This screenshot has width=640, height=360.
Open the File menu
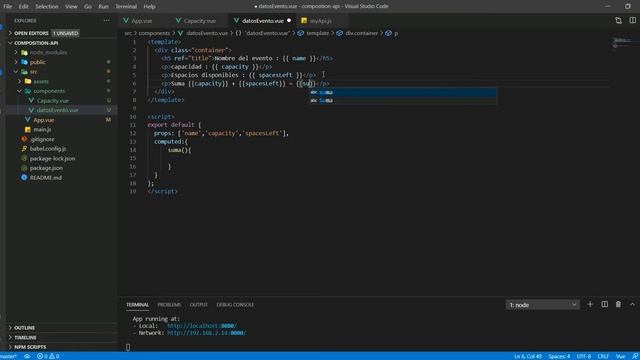pos(8,6)
